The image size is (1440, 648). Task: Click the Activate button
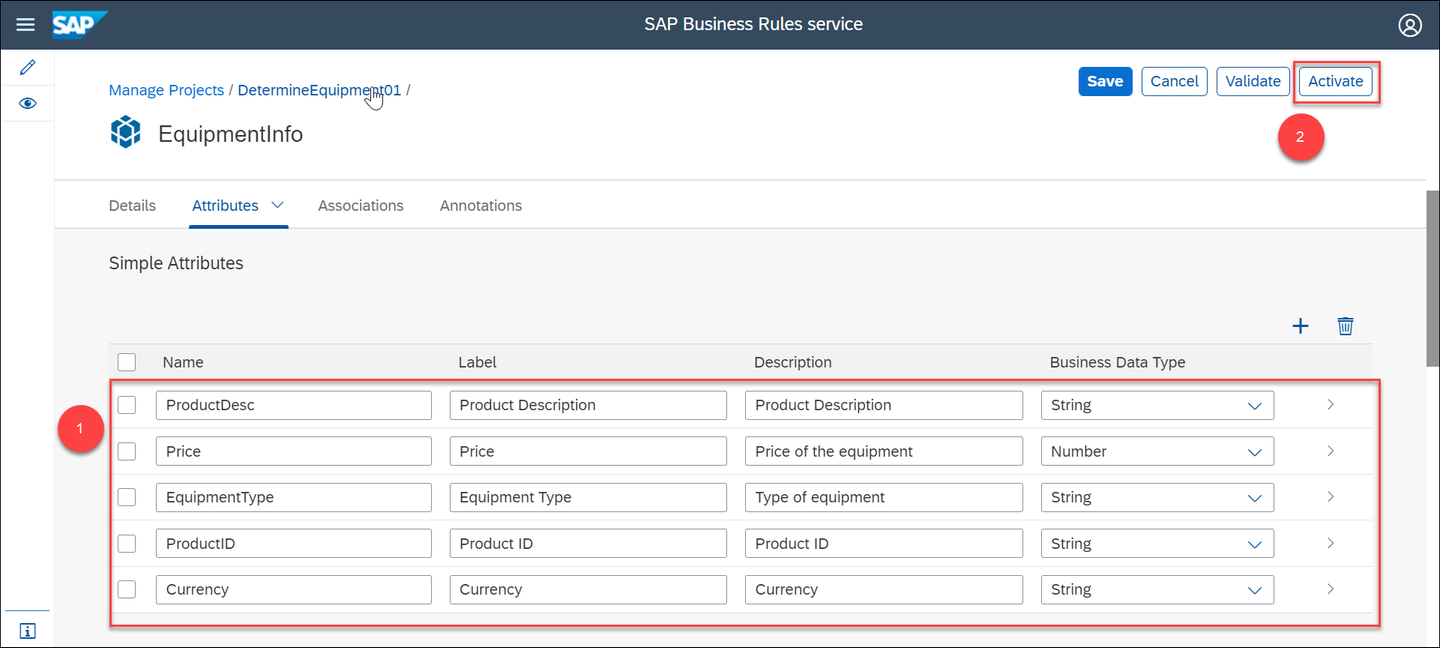1336,81
